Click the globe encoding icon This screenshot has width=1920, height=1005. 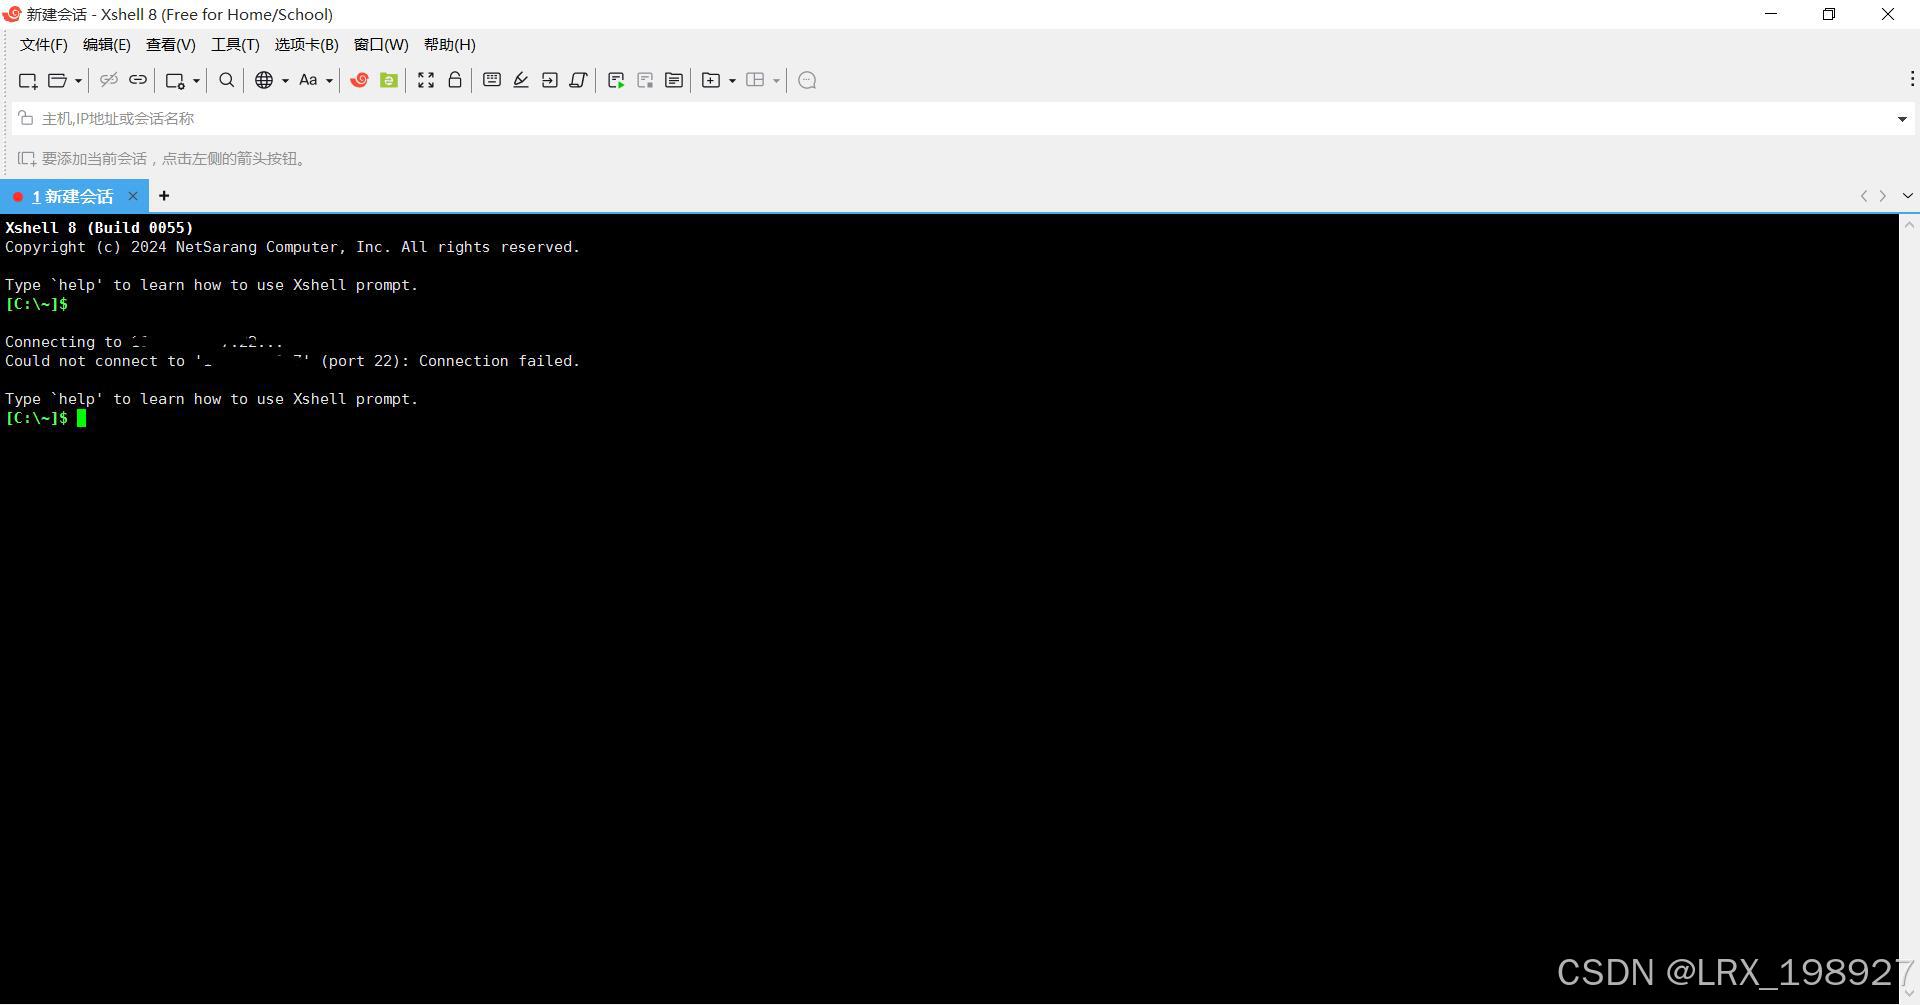pos(264,80)
